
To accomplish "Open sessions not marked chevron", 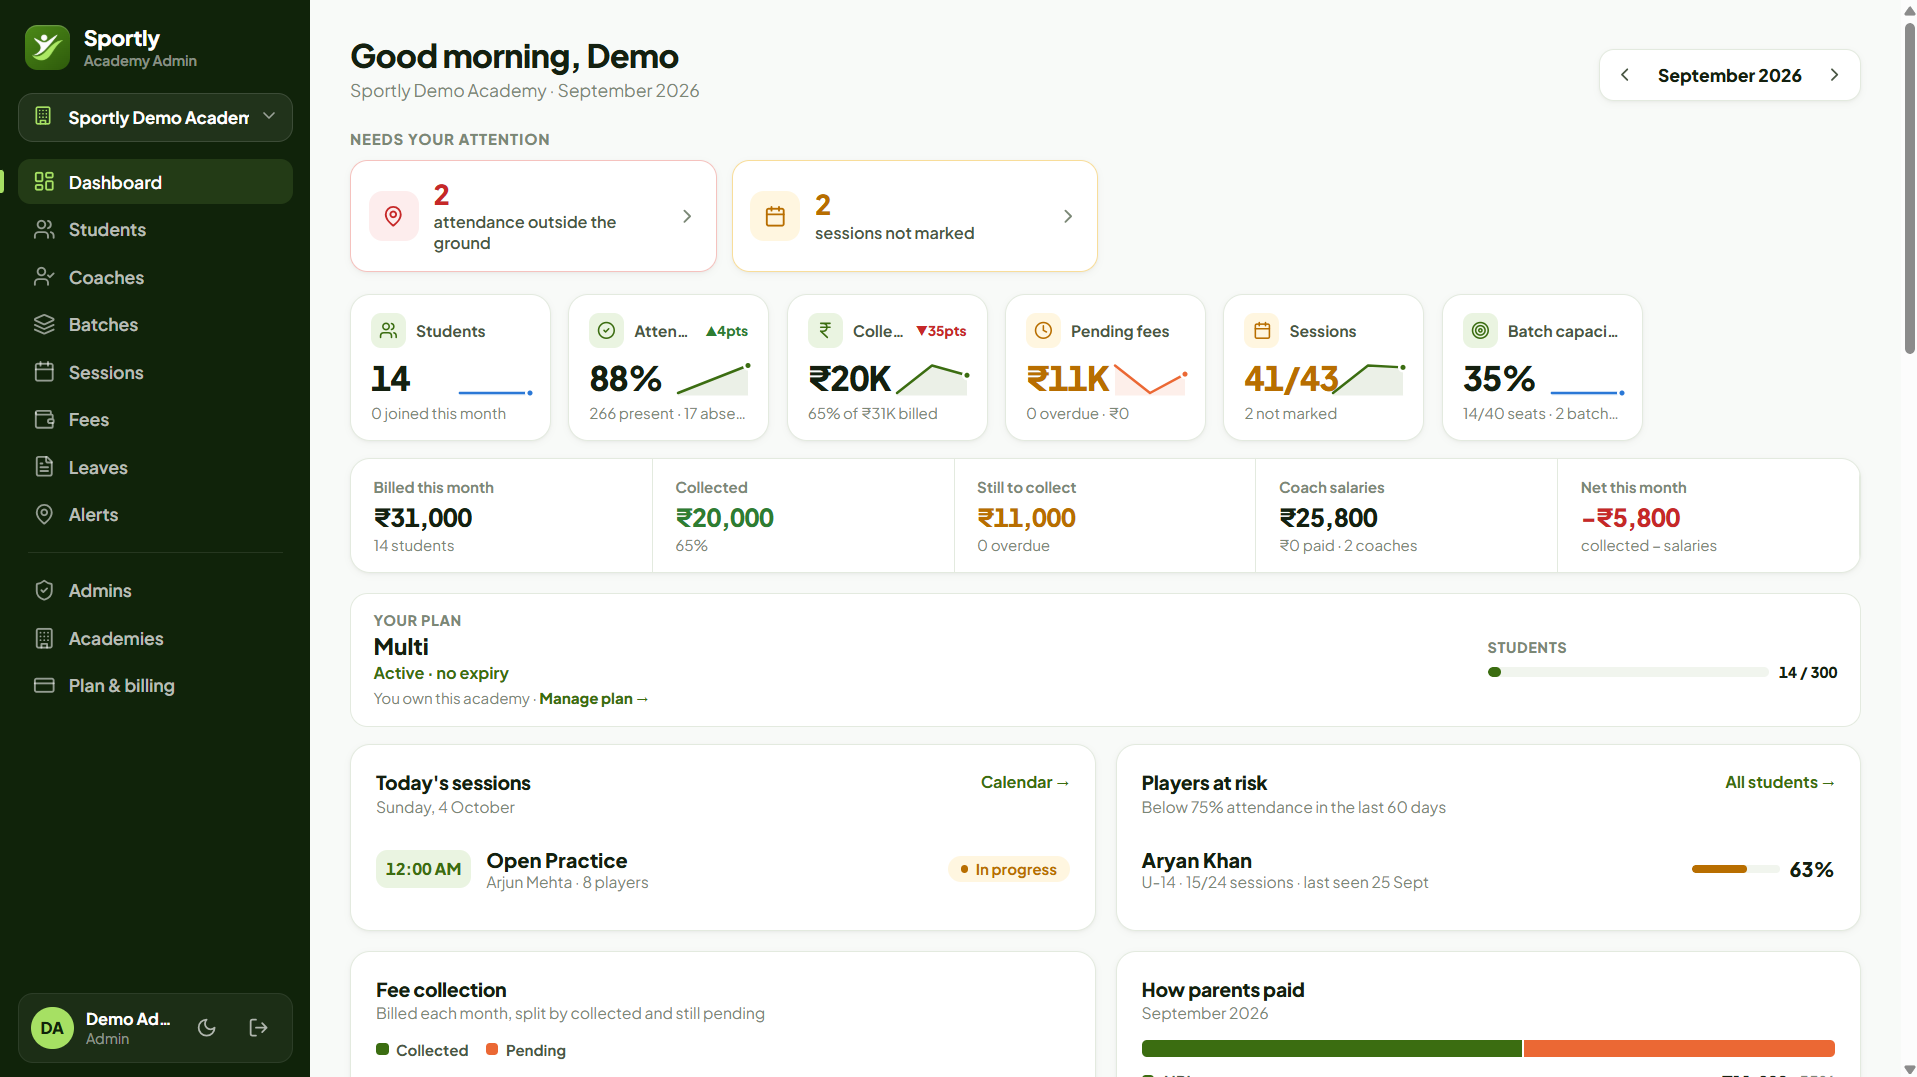I will pos(1068,216).
